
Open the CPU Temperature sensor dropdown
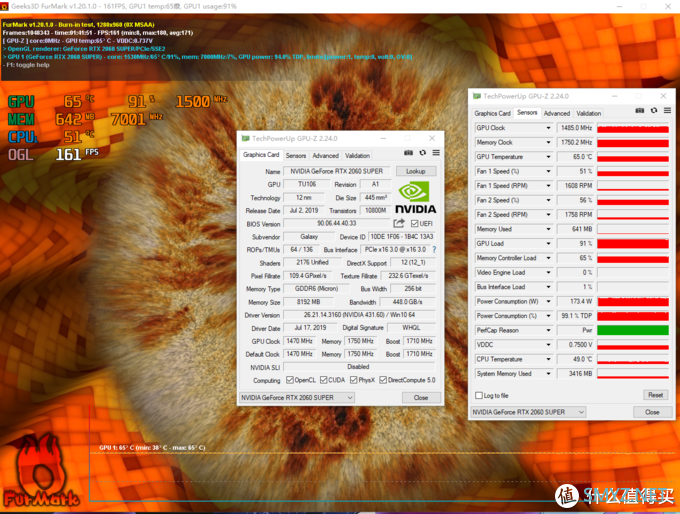(x=548, y=359)
